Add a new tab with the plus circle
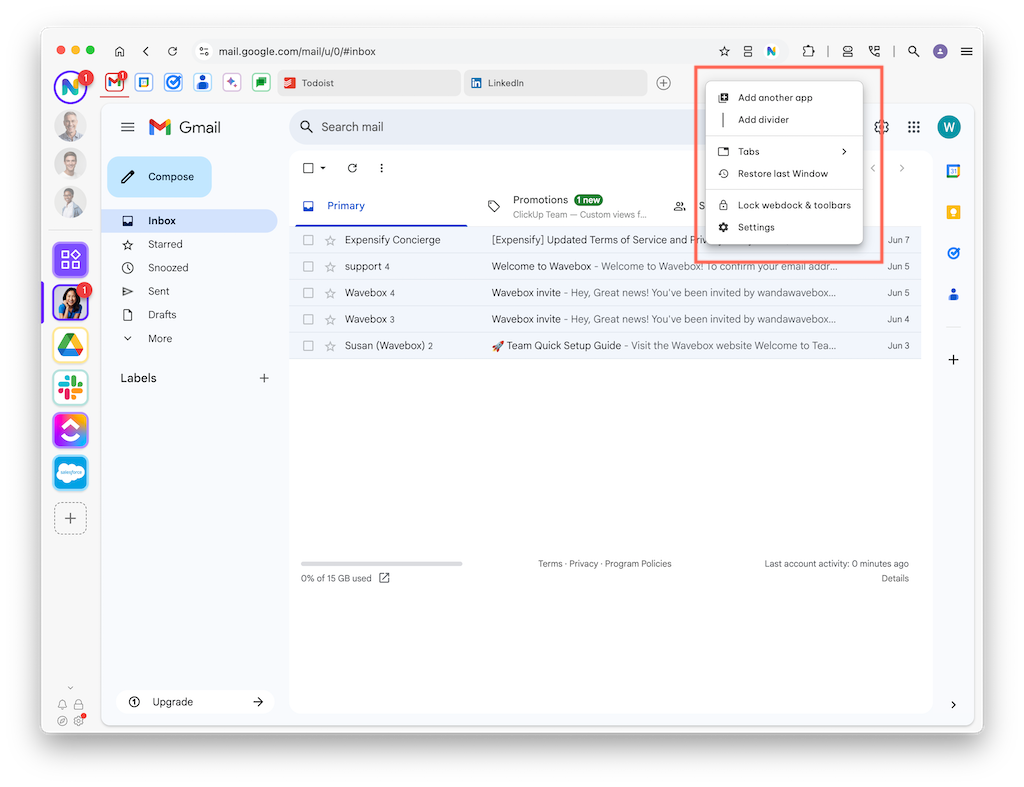Screen dimensions: 1024x787 click(x=664, y=83)
